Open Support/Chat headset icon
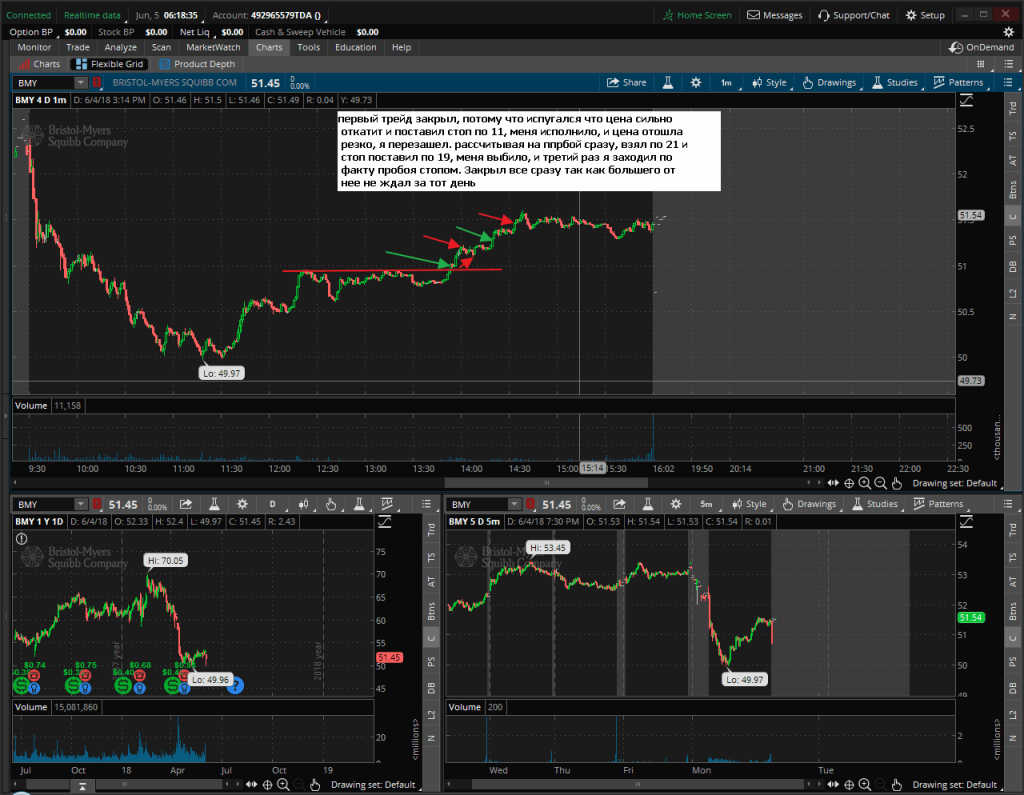 [853, 15]
